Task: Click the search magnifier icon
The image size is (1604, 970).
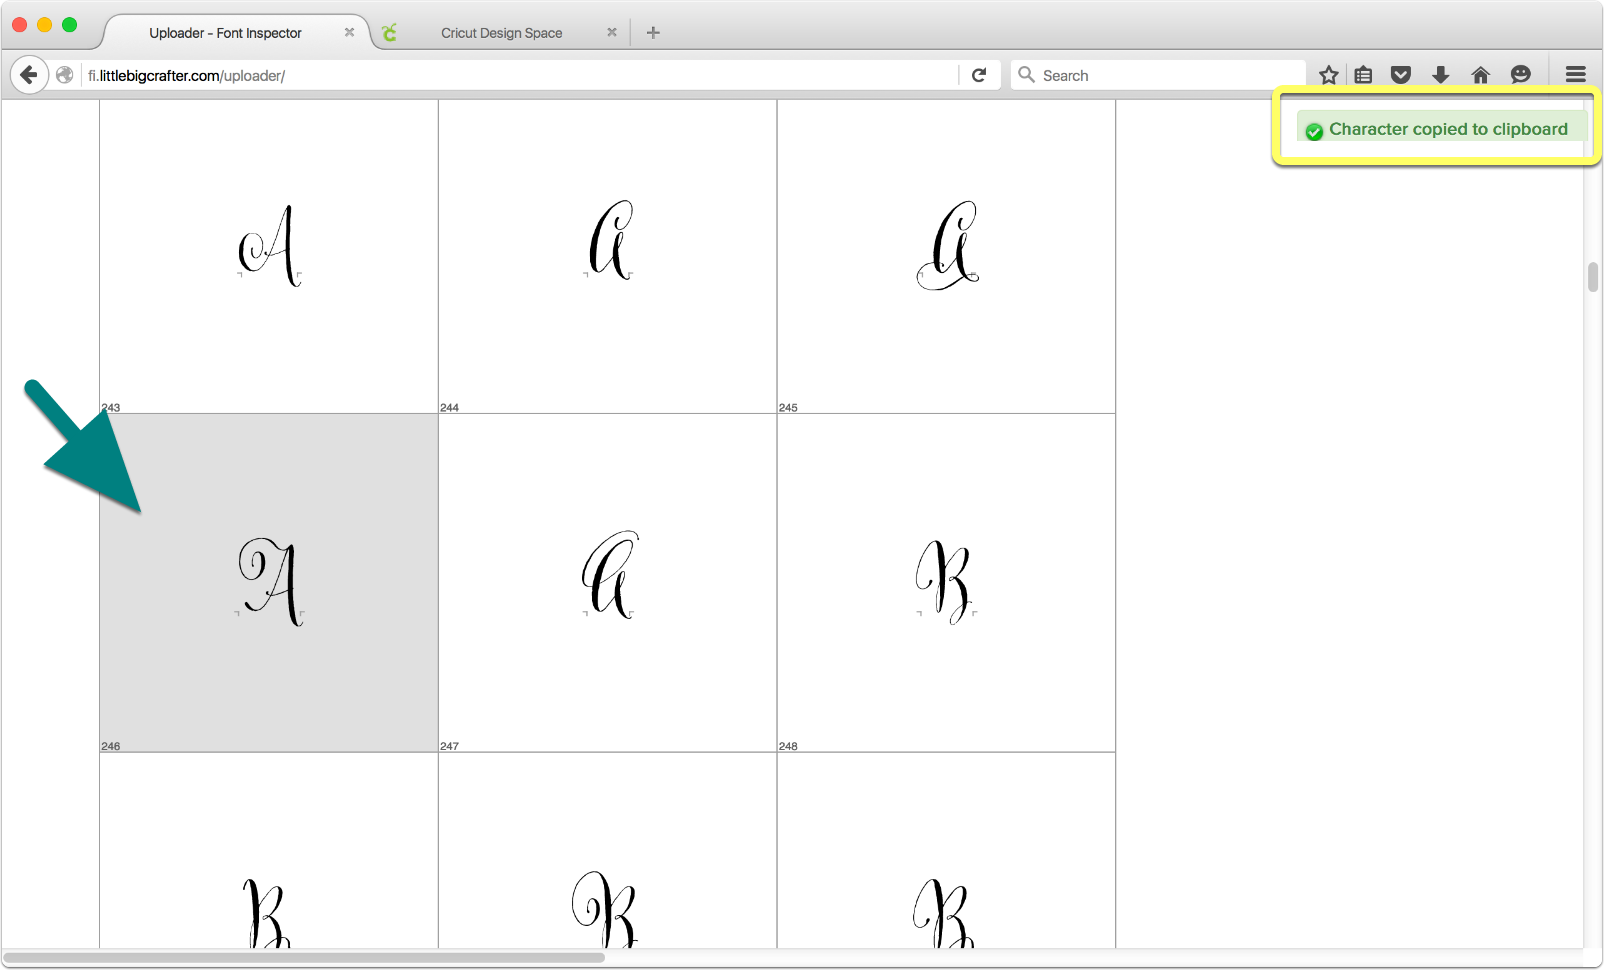Action: pyautogui.click(x=1026, y=75)
